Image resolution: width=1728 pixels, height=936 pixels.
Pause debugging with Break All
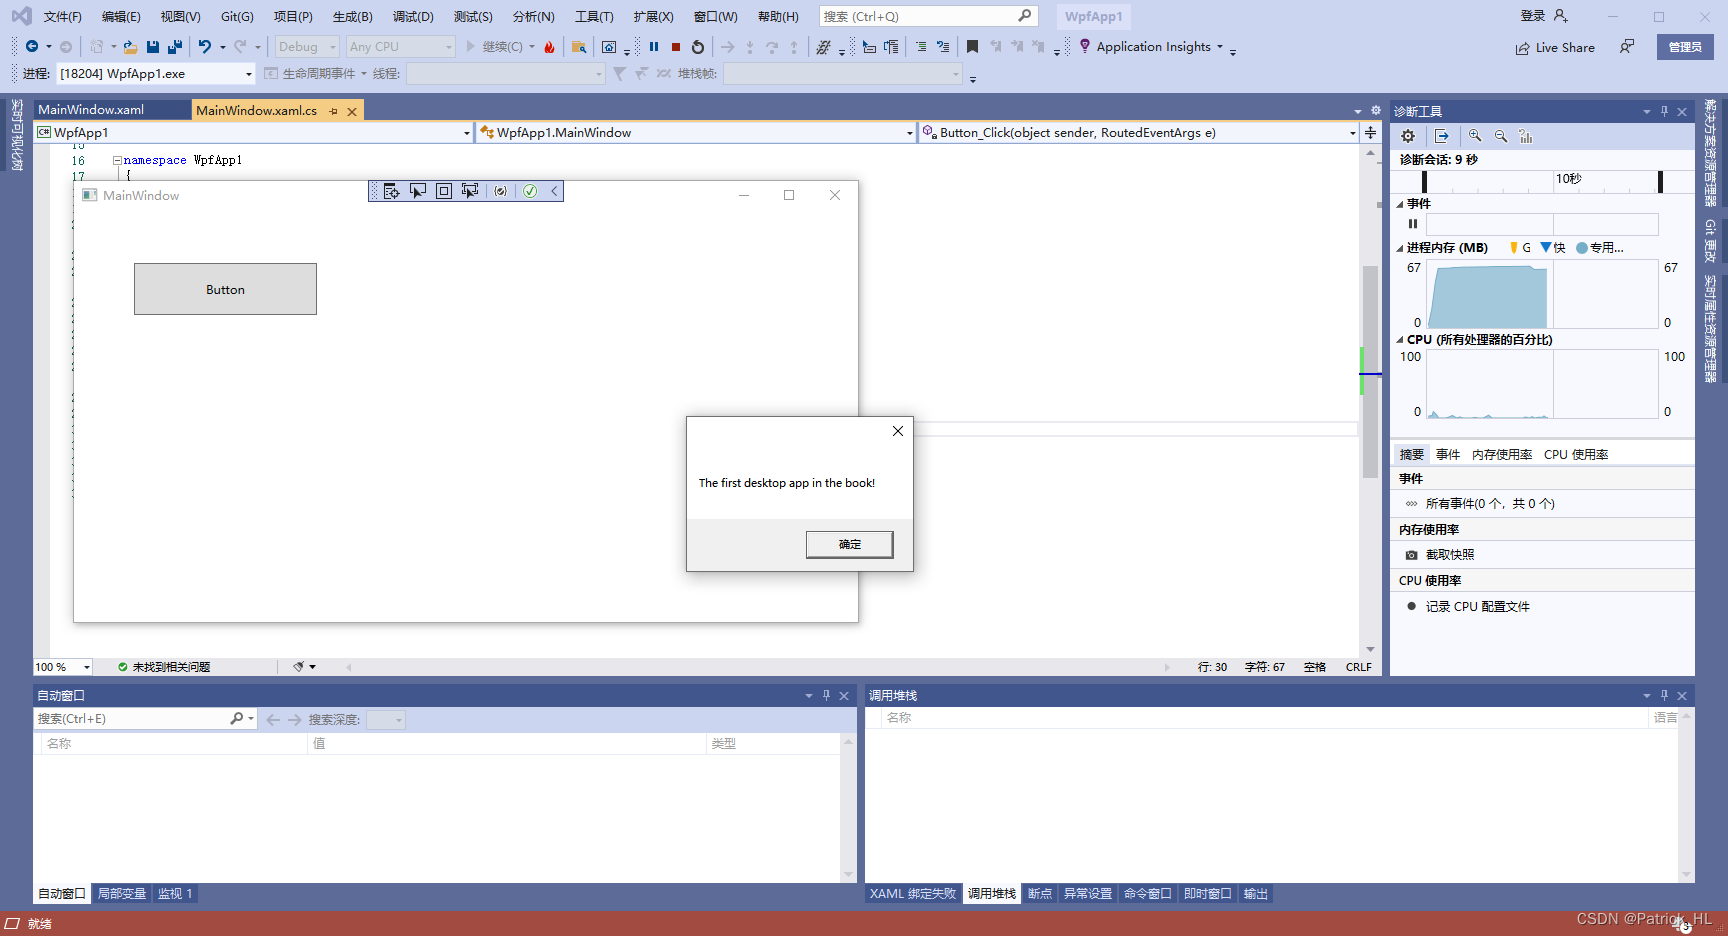pyautogui.click(x=654, y=47)
